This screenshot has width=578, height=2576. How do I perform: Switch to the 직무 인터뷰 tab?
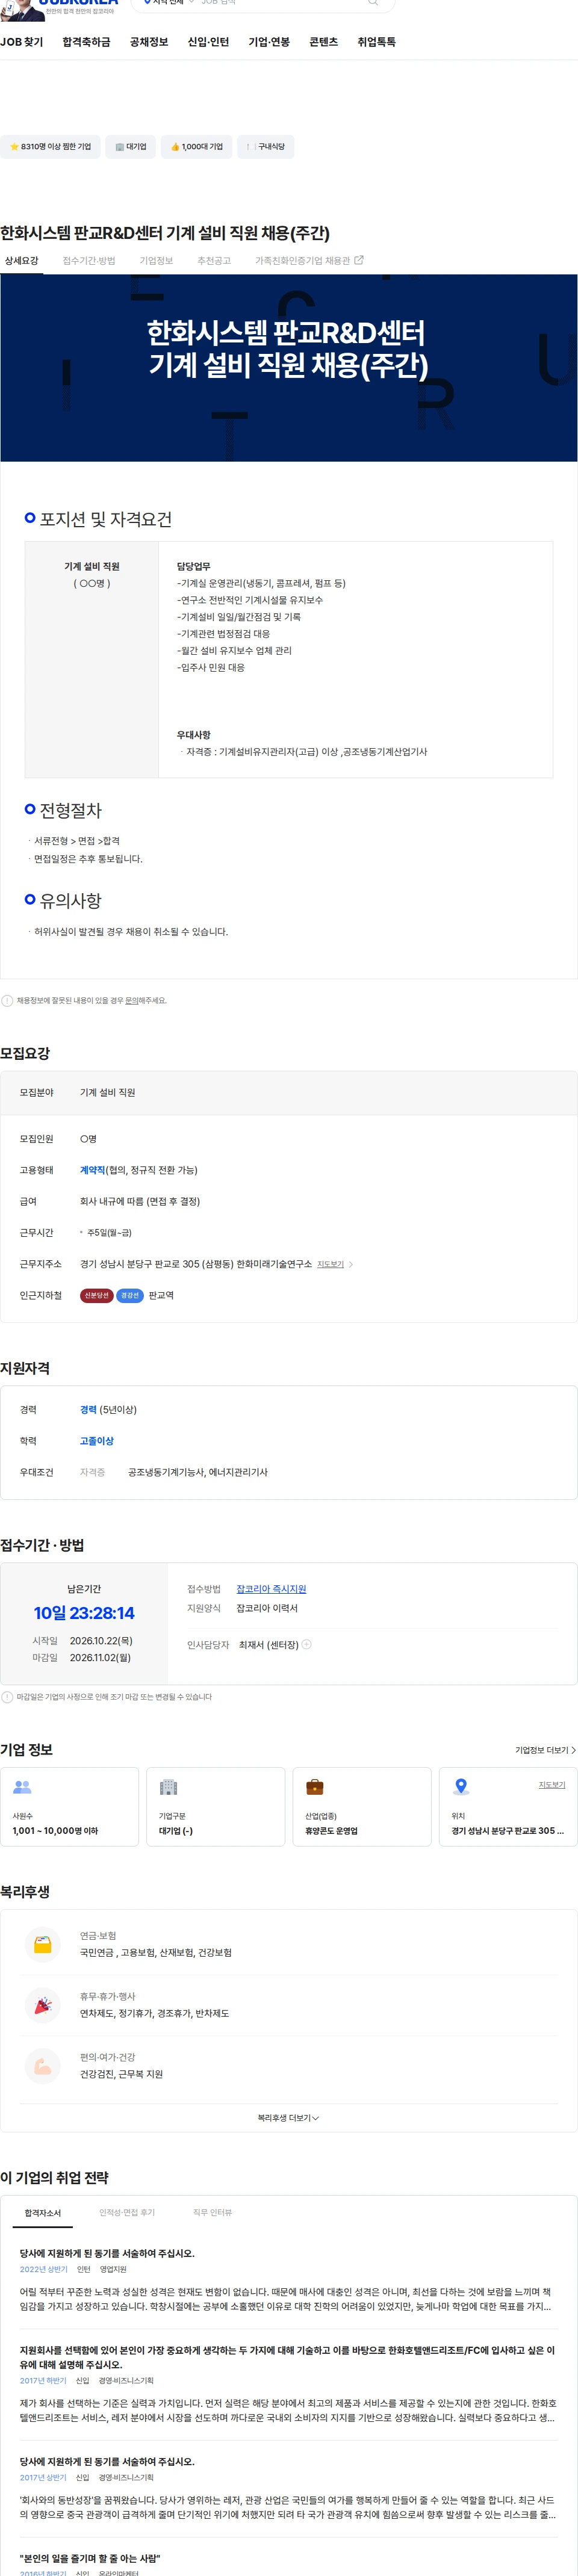(212, 2214)
